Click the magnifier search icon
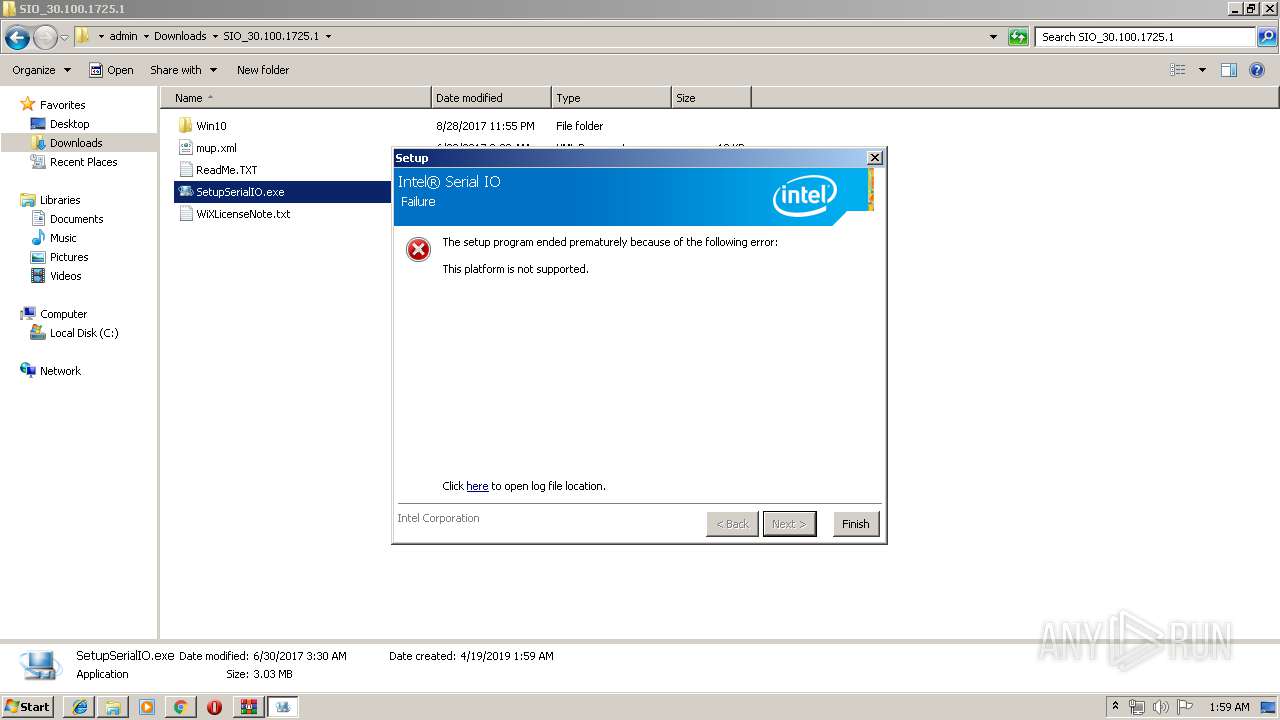This screenshot has width=1280, height=720. click(x=1267, y=37)
